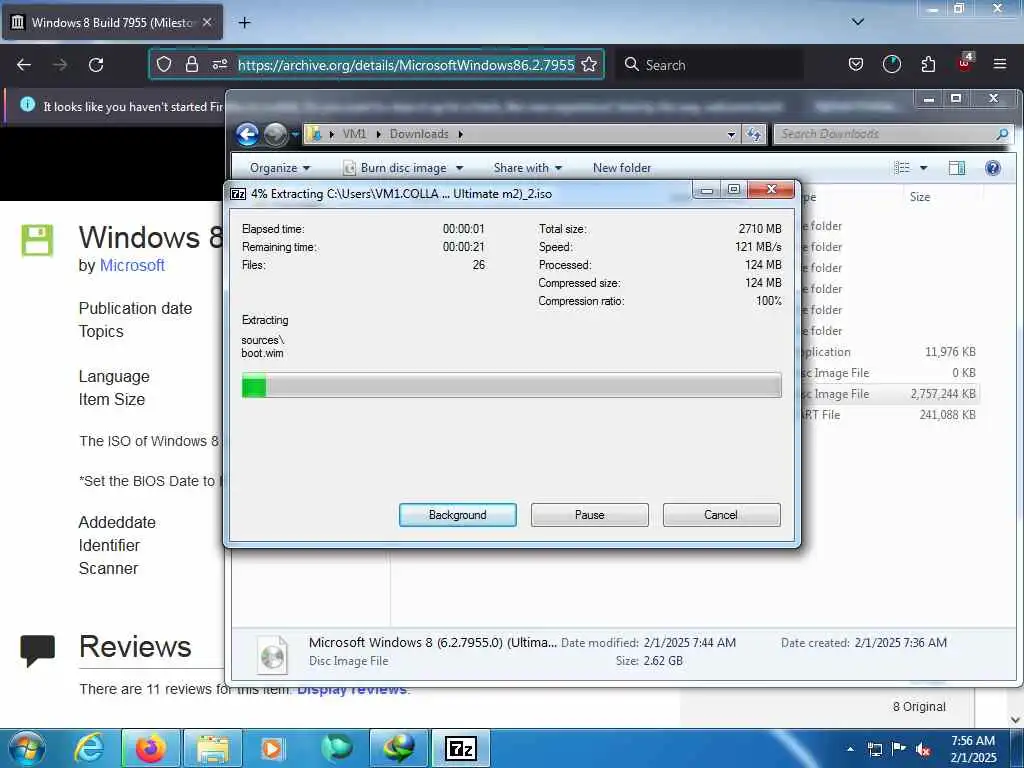Go back in Firefox browser
This screenshot has height=768, width=1024.
tap(24, 65)
